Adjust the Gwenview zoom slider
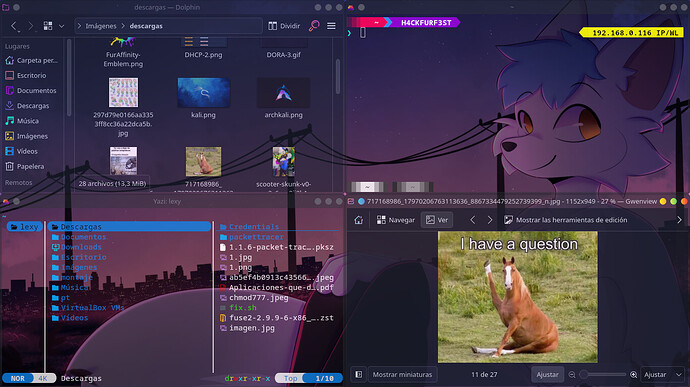The height and width of the screenshot is (387, 690). [602, 375]
